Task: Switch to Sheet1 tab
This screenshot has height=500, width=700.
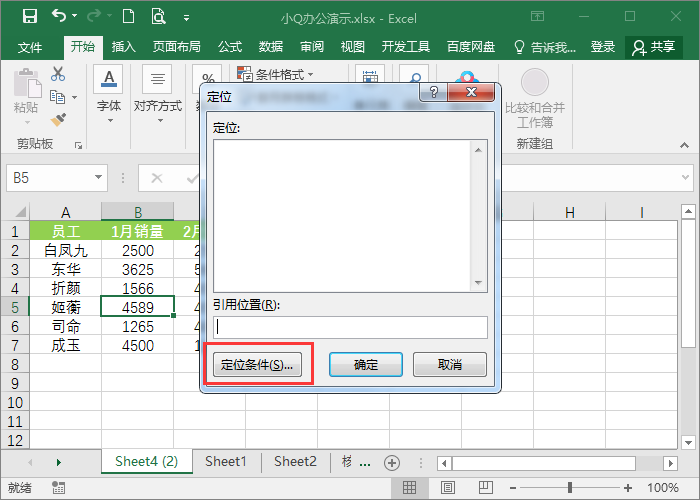Action: [x=226, y=461]
